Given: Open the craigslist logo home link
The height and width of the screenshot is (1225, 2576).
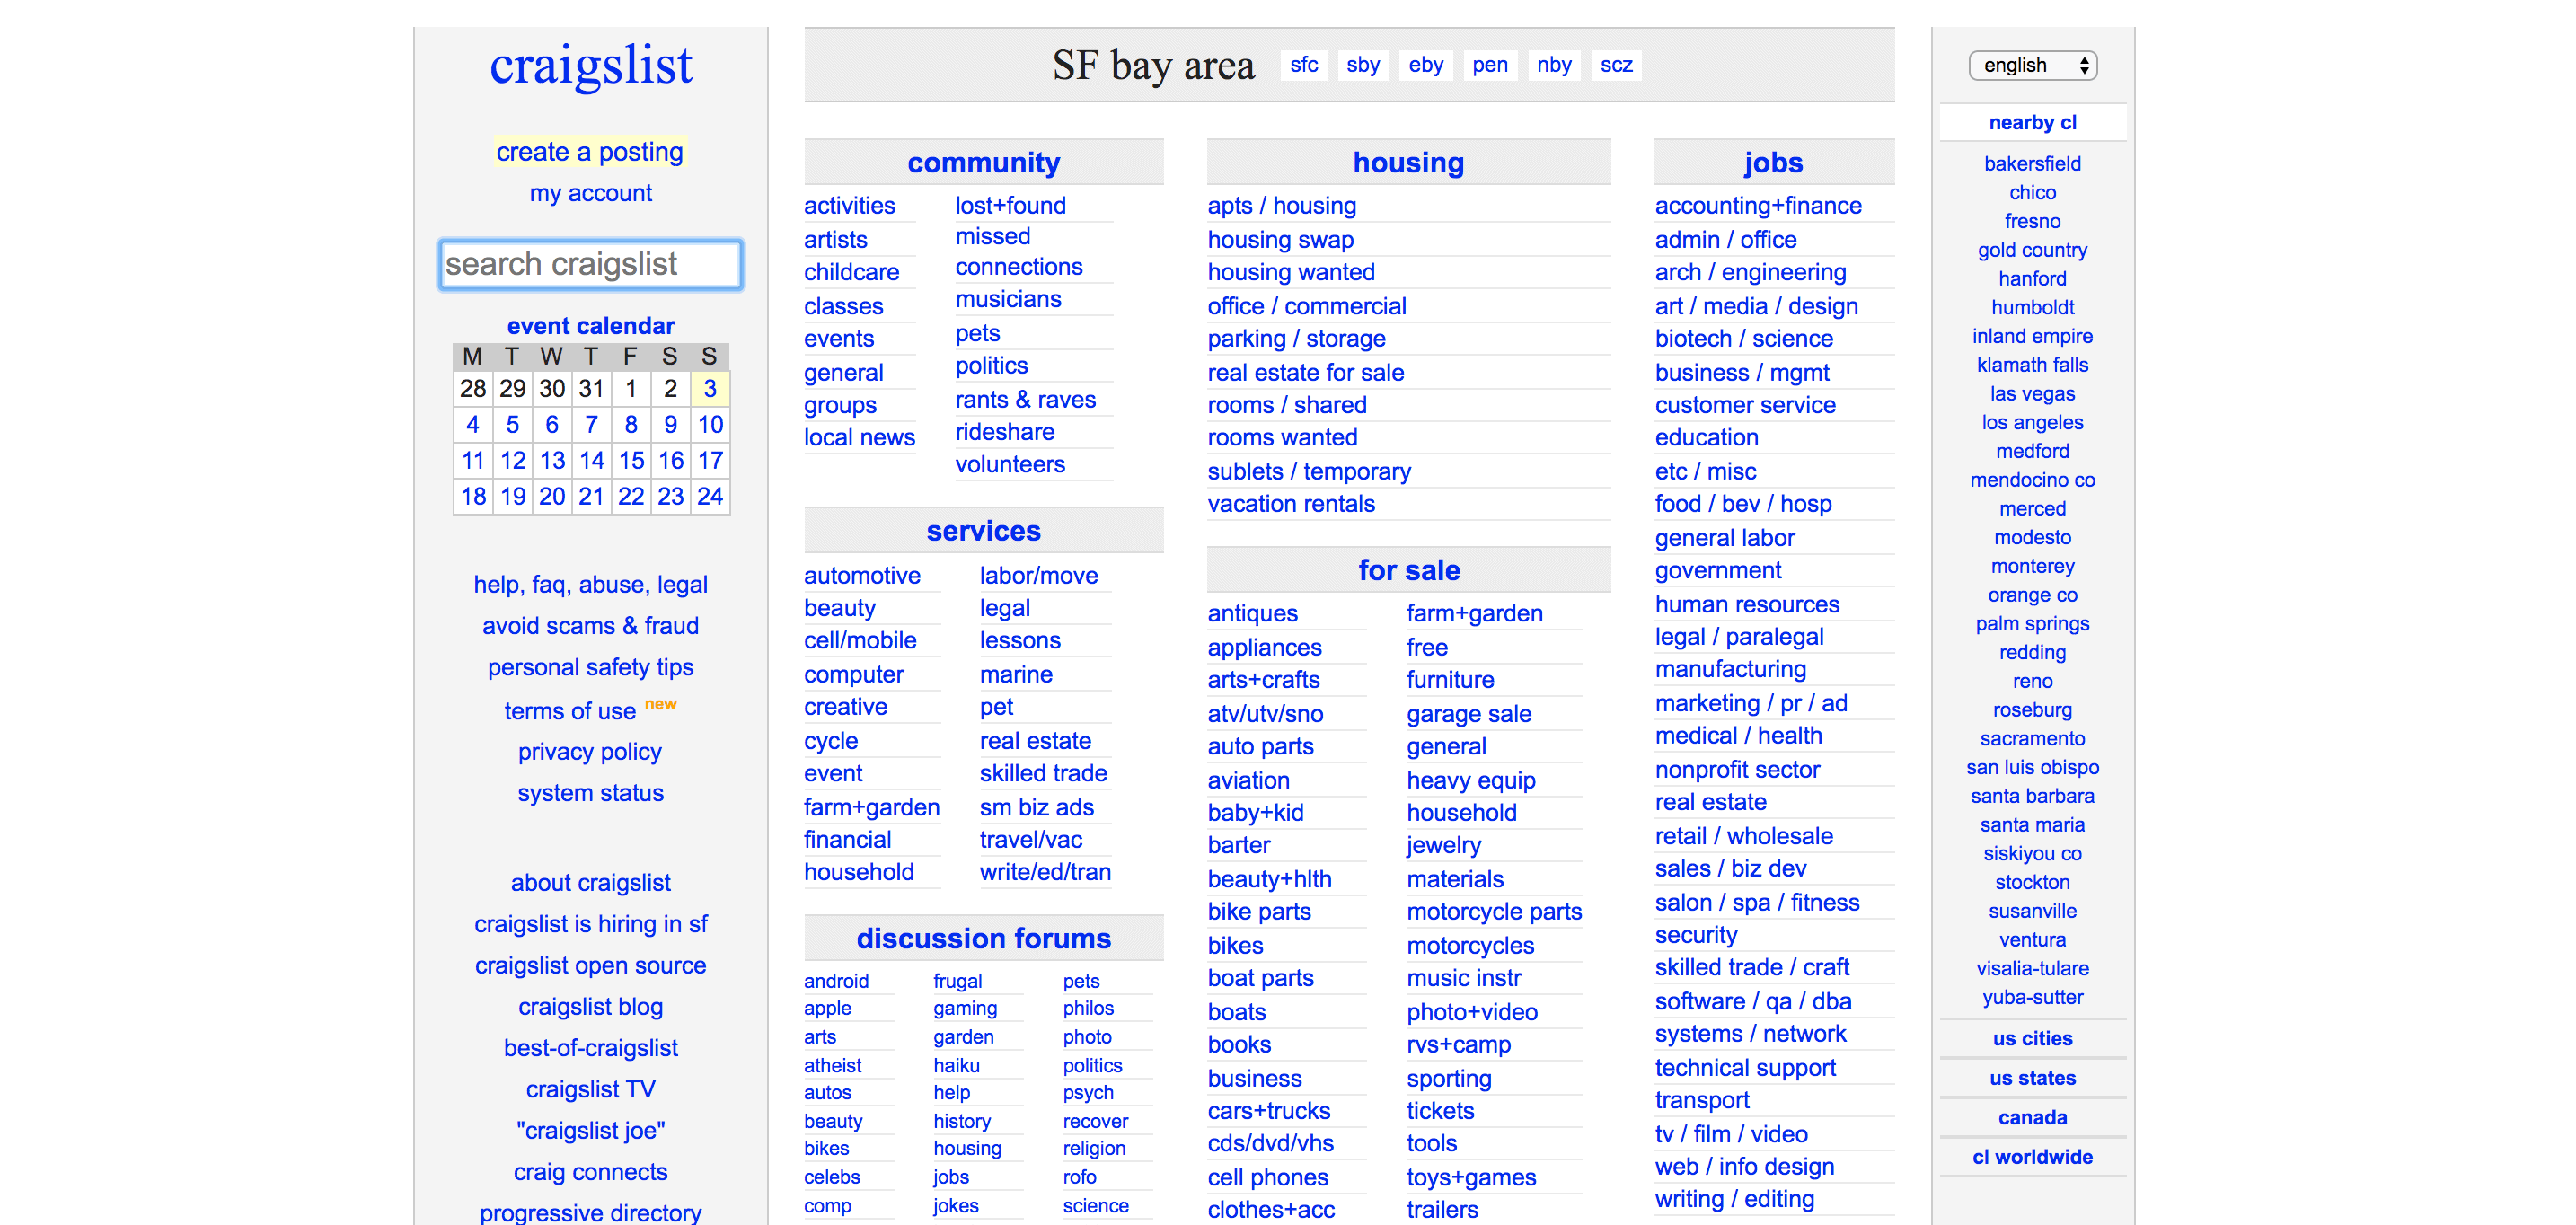Looking at the screenshot, I should click(x=590, y=66).
